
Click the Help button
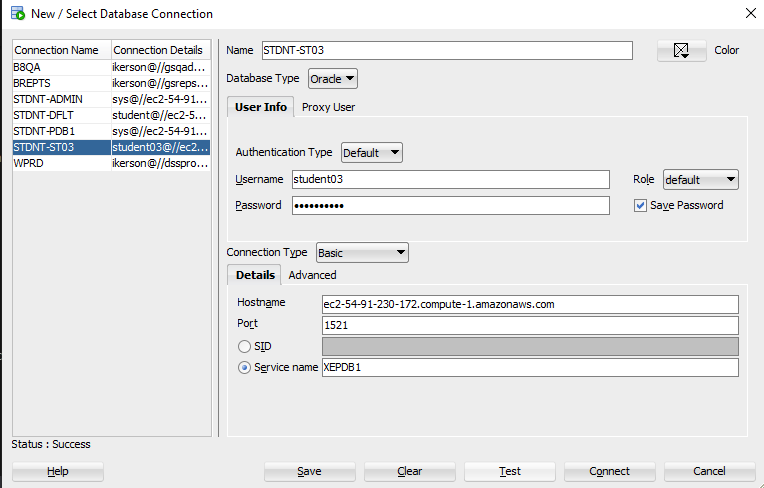click(x=57, y=471)
